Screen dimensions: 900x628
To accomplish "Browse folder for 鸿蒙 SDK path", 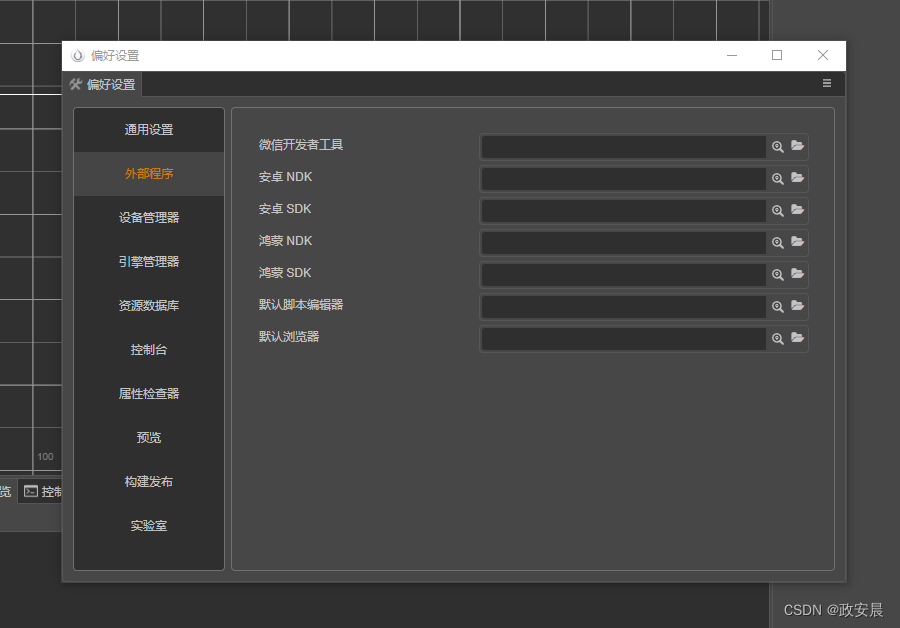I will click(797, 274).
